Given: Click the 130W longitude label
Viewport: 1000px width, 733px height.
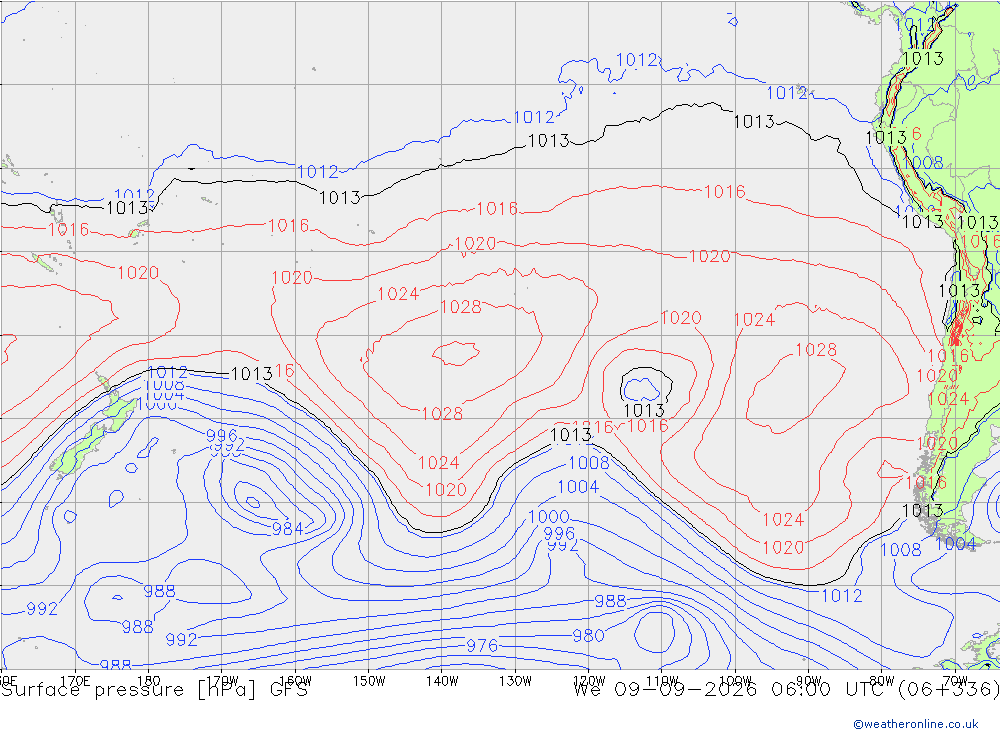Looking at the screenshot, I should 515,681.
